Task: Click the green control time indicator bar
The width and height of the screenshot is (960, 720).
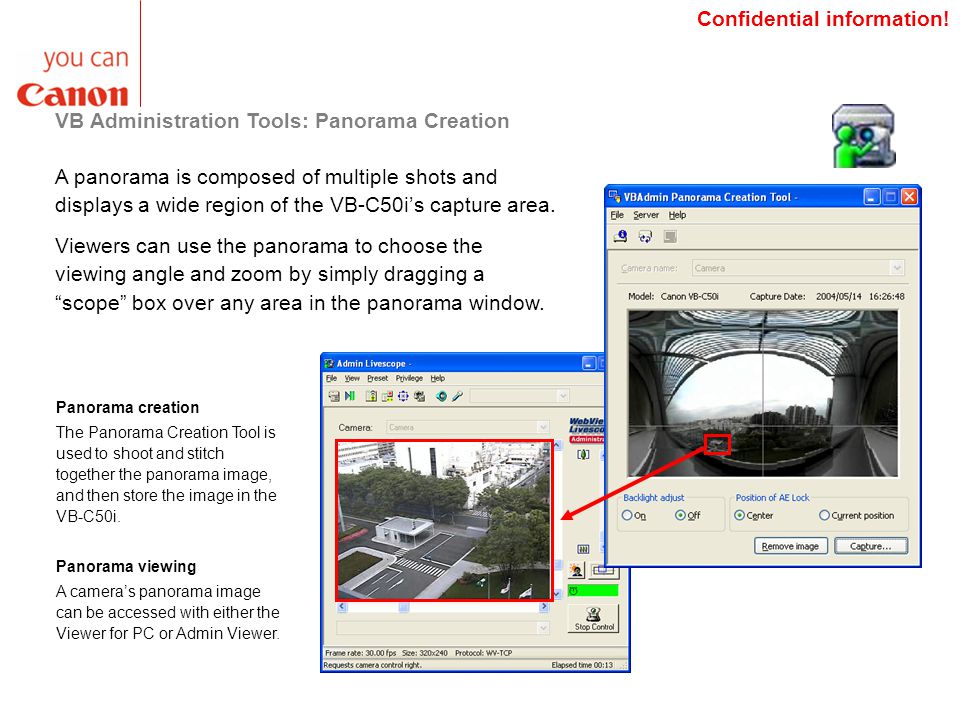Action: click(x=593, y=591)
